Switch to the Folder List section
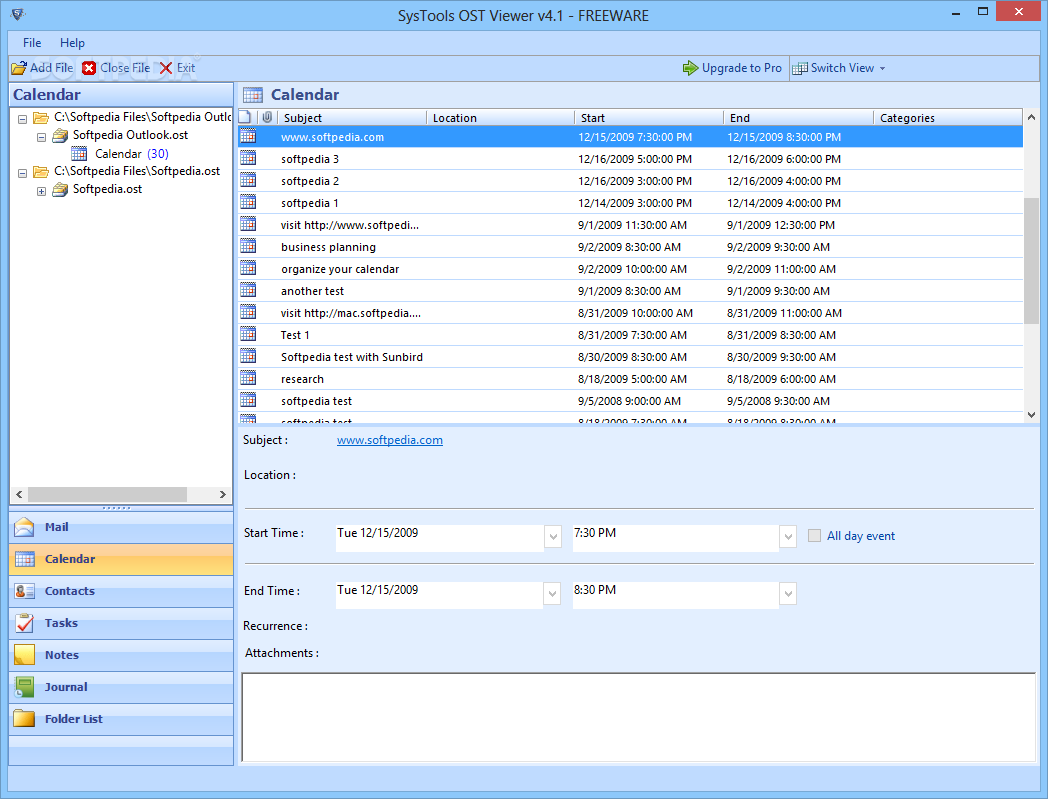1048x799 pixels. pos(121,719)
